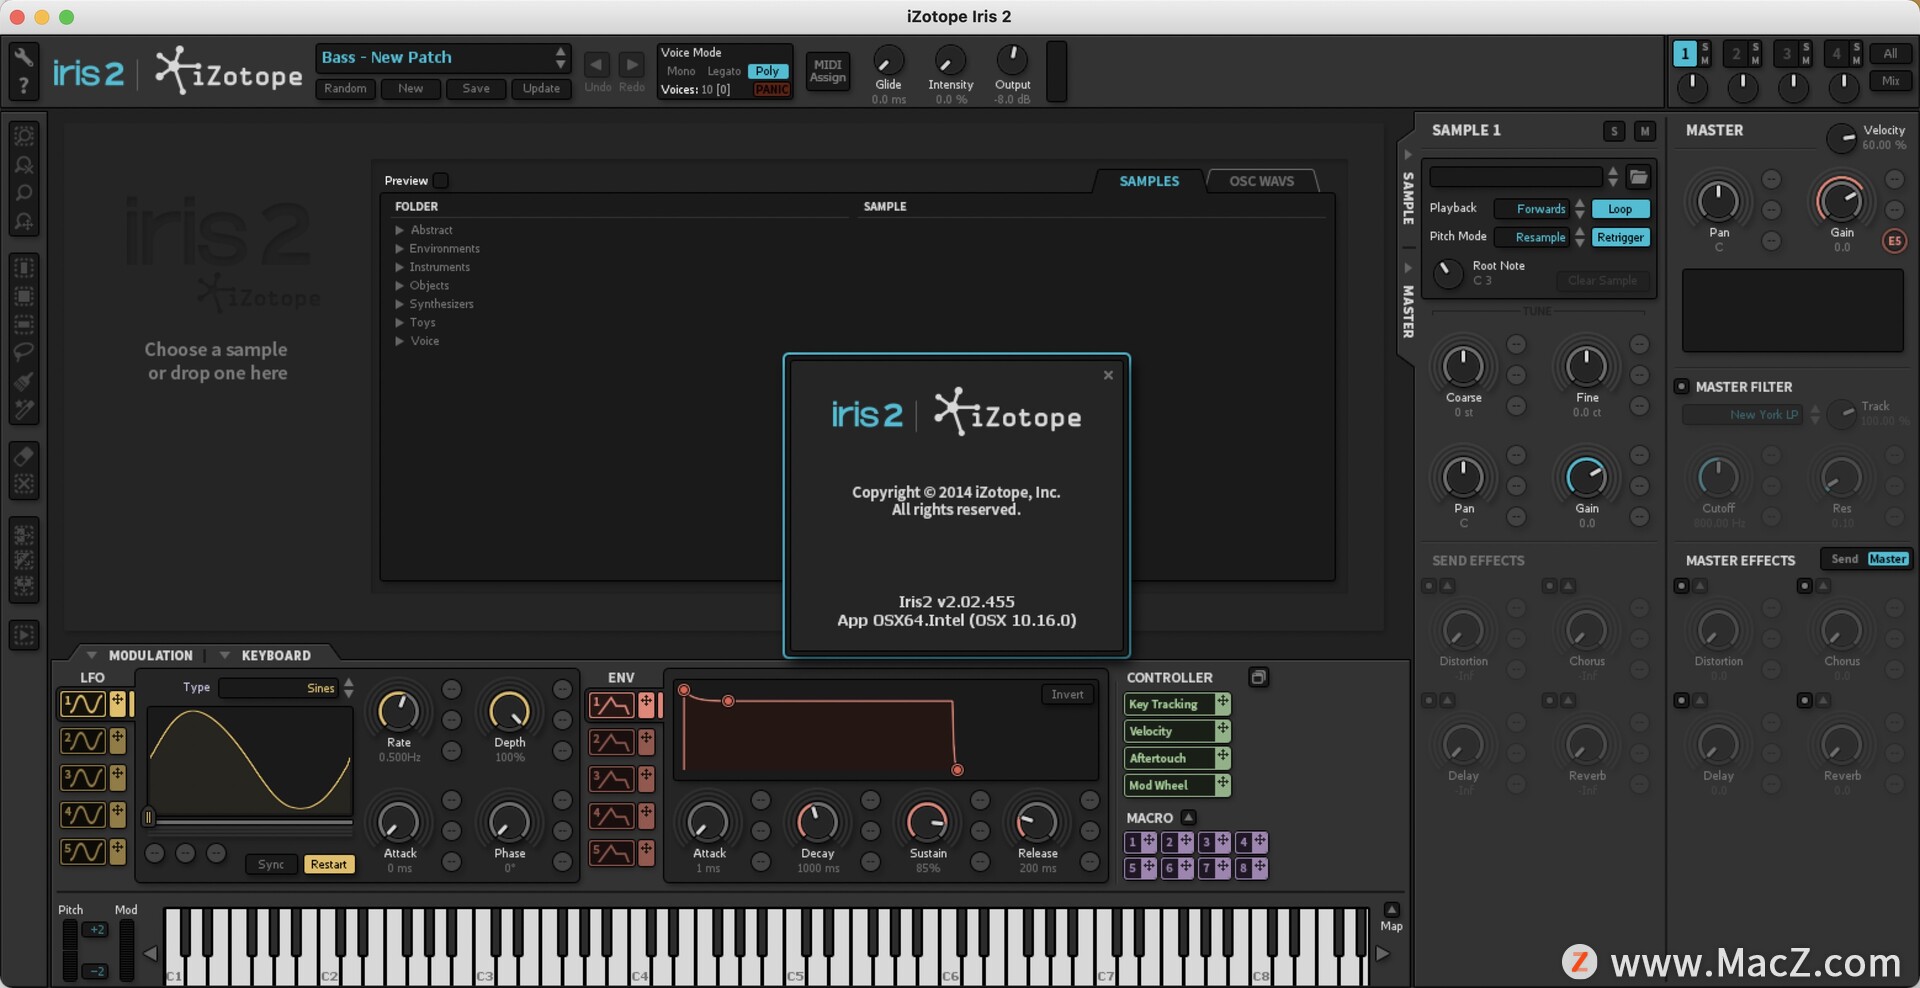Toggle the Loop playback button
This screenshot has width=1920, height=988.
point(1621,209)
